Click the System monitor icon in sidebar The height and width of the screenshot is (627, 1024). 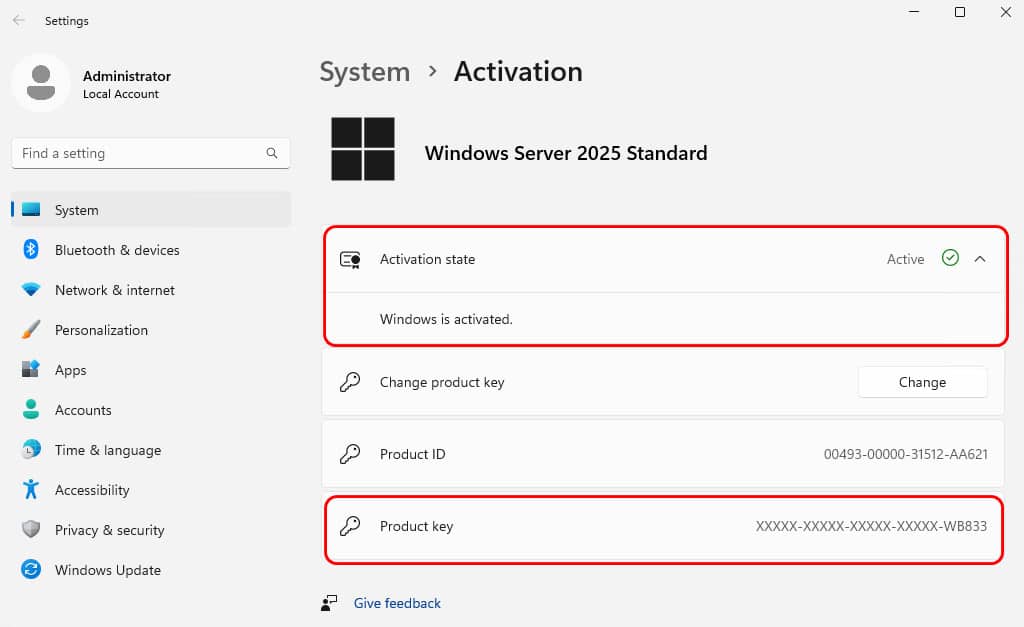point(31,210)
